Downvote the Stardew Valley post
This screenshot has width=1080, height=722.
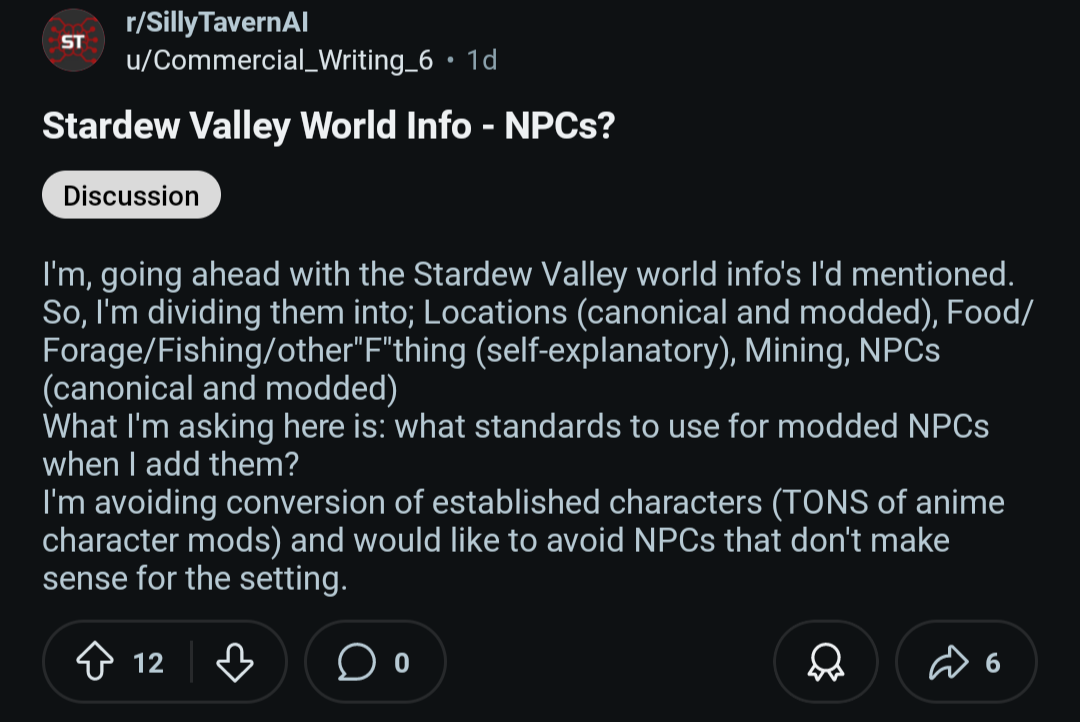235,662
